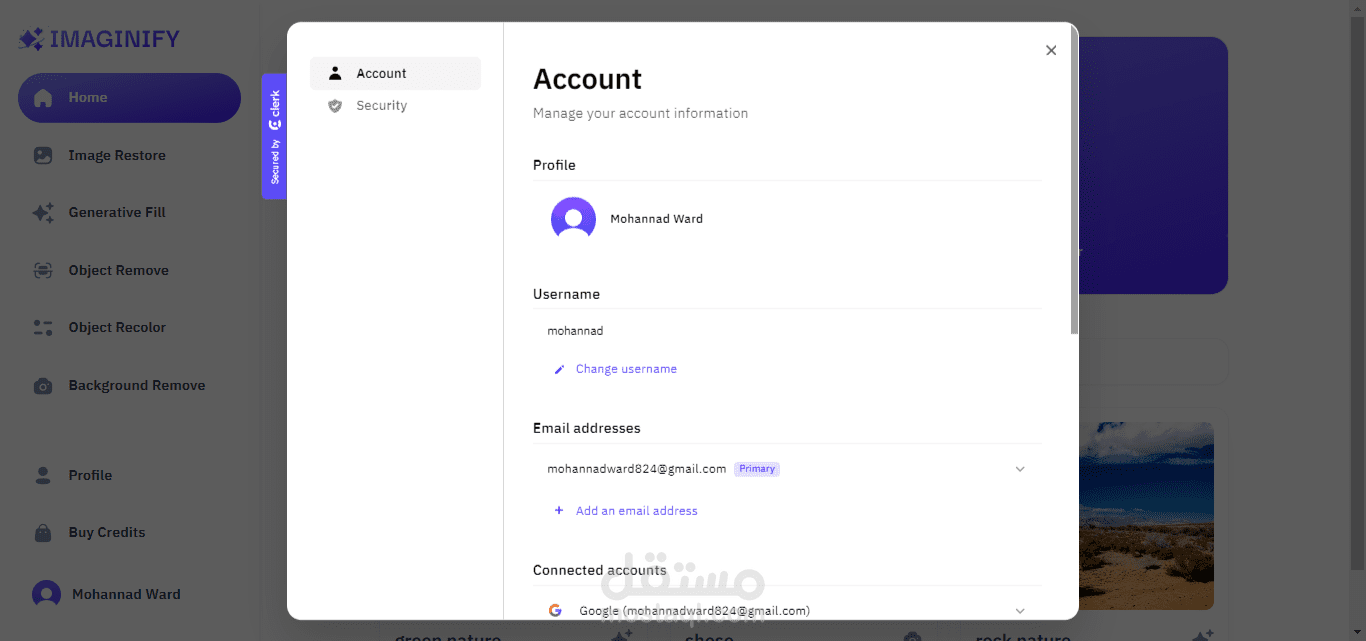Screen dimensions: 1366x641
Task: Click the sidebar user avatar icon
Action: click(x=46, y=594)
